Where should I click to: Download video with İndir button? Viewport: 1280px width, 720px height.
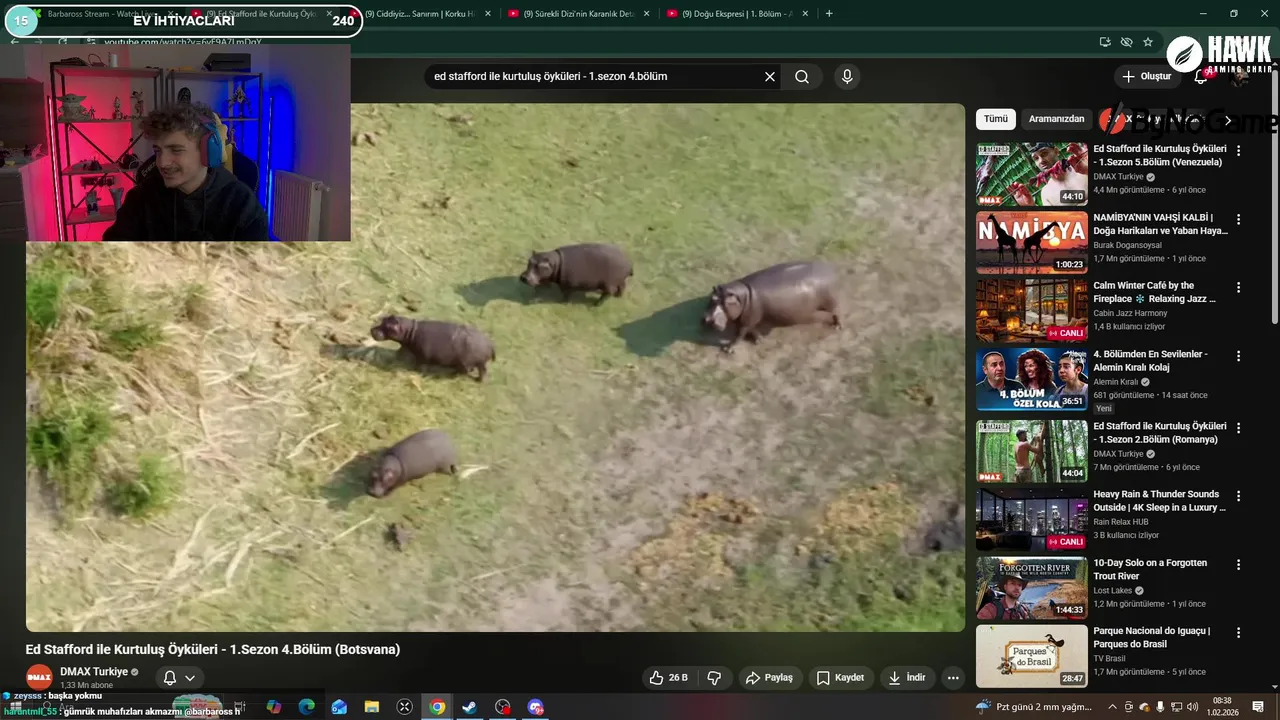pyautogui.click(x=906, y=678)
